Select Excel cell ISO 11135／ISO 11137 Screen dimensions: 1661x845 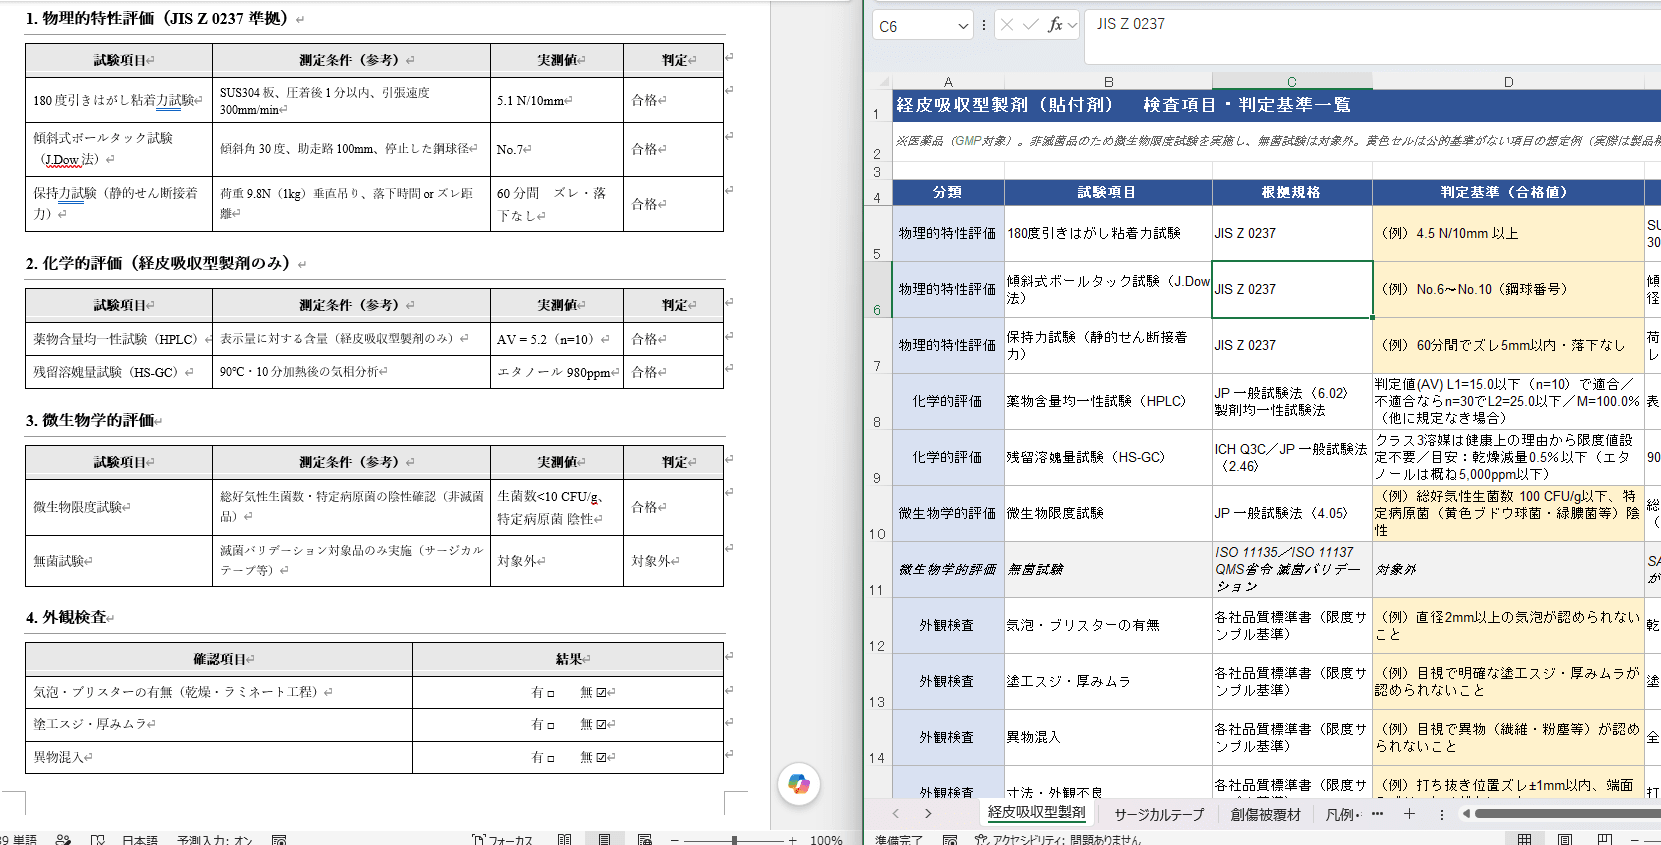pyautogui.click(x=1292, y=570)
